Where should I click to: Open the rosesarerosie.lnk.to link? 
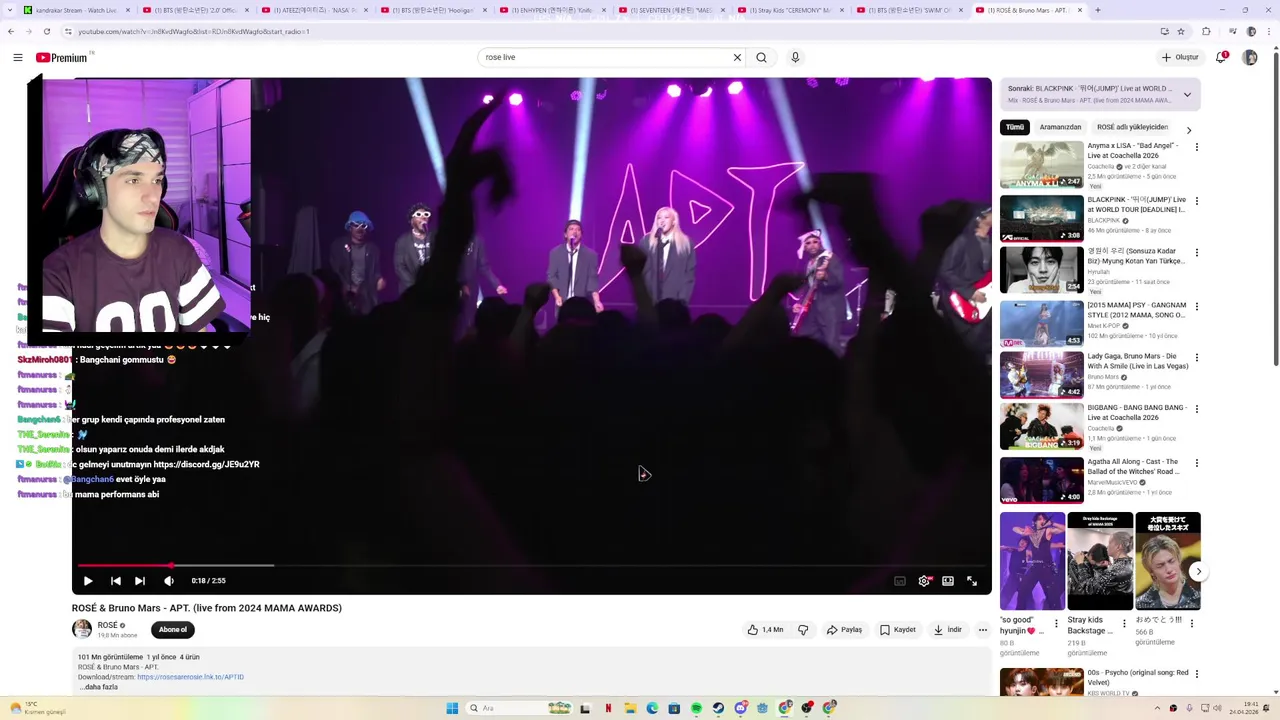click(x=190, y=677)
